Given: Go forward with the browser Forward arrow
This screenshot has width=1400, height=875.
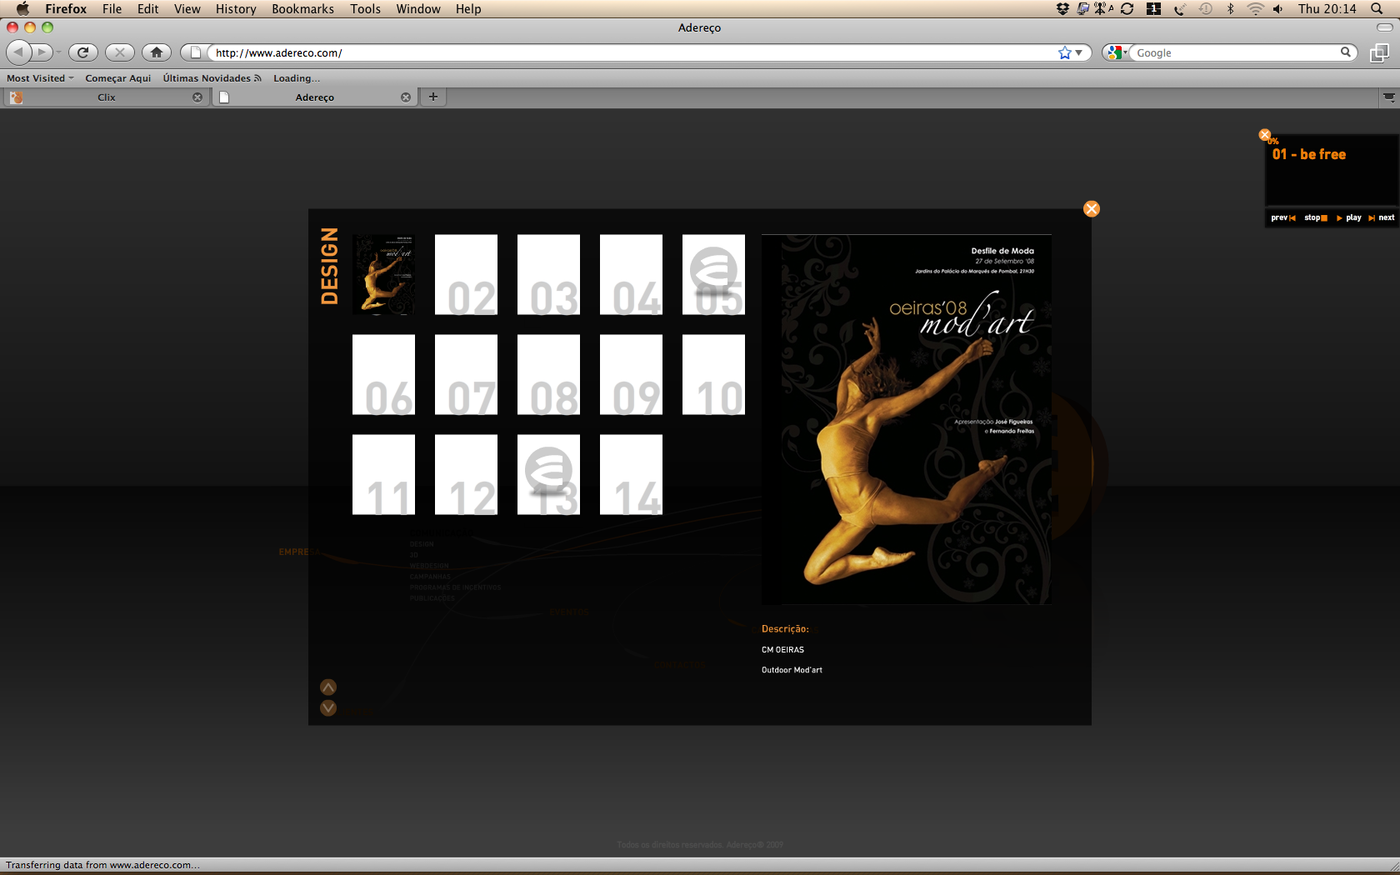Looking at the screenshot, I should pyautogui.click(x=42, y=52).
